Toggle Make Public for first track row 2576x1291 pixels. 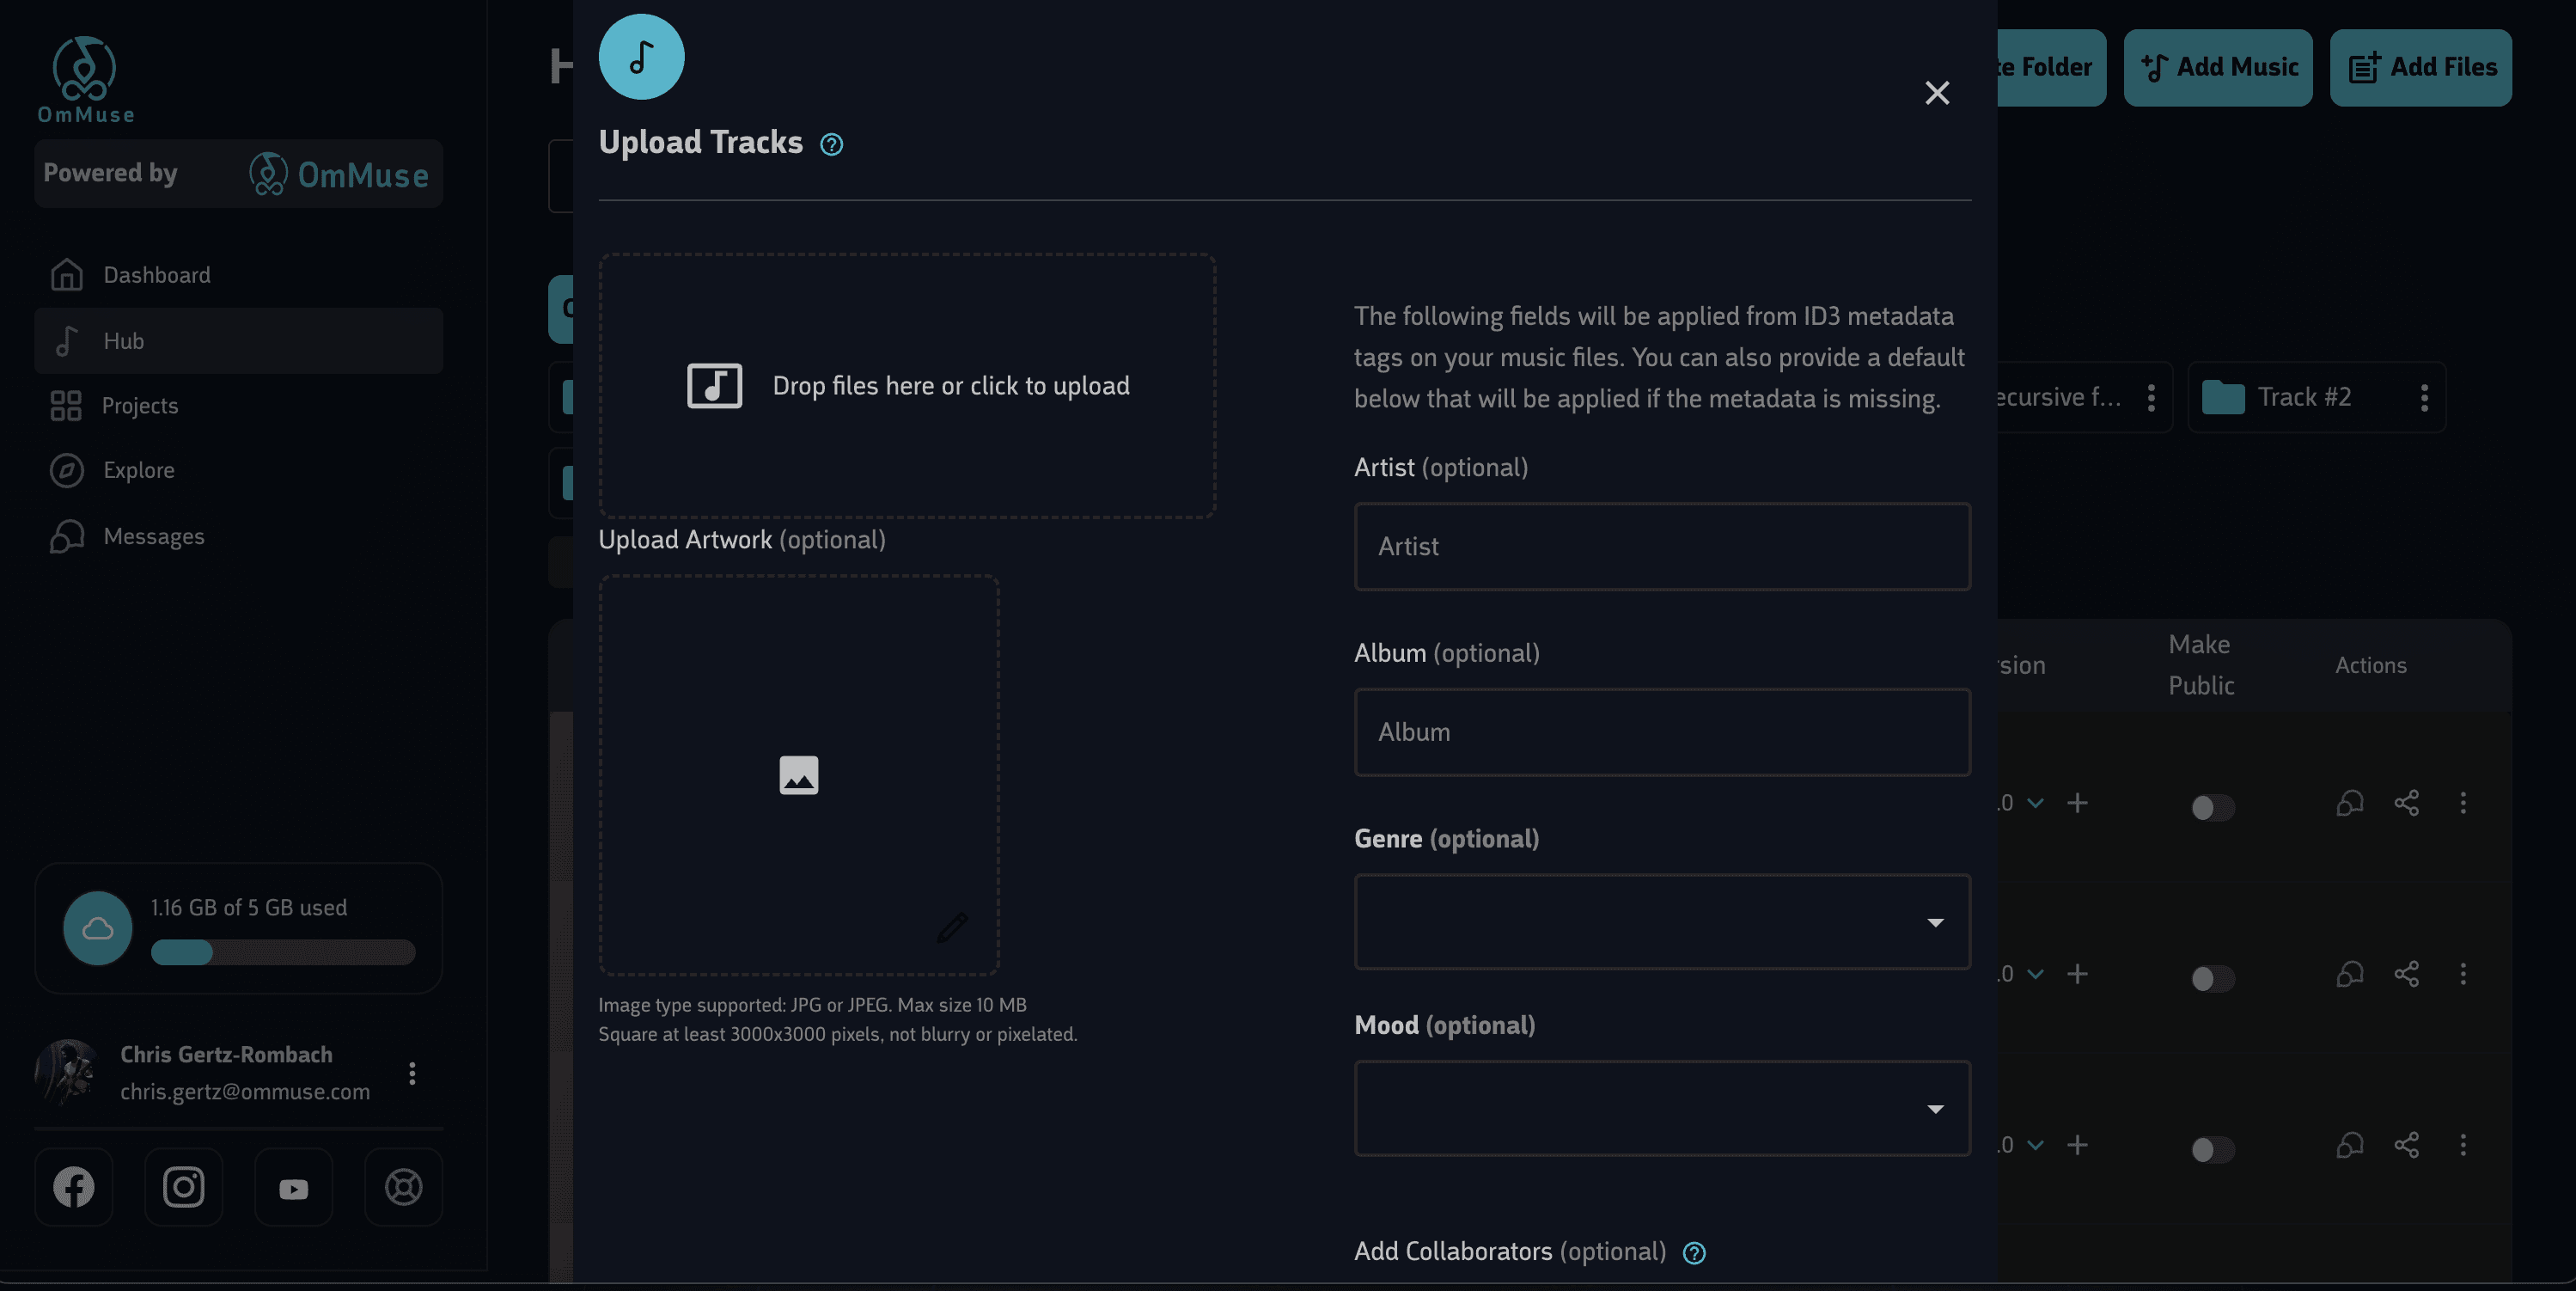[2211, 807]
